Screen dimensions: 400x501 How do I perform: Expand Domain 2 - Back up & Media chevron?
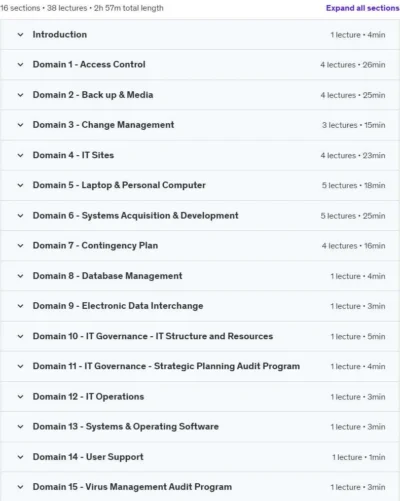click(x=20, y=95)
